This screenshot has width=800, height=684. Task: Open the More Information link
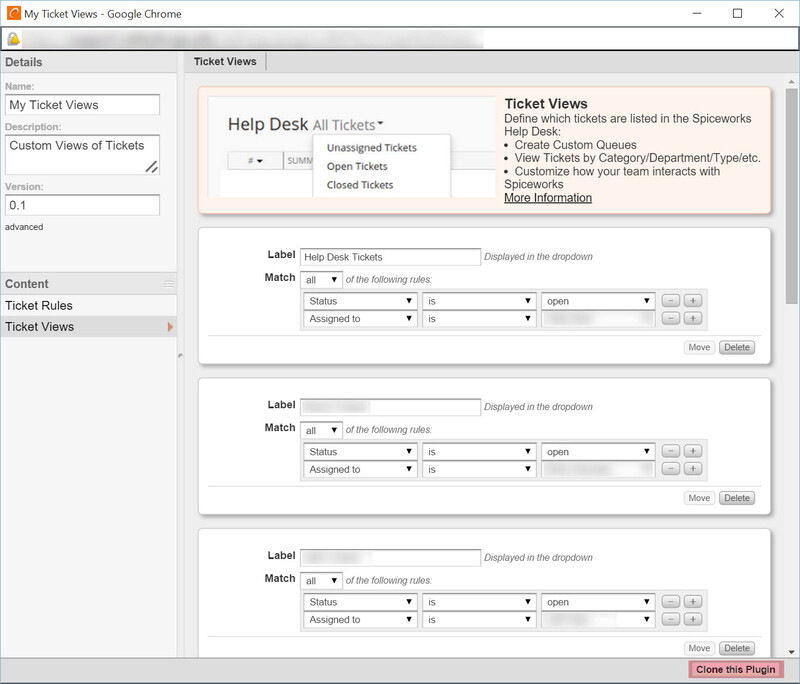coord(547,197)
